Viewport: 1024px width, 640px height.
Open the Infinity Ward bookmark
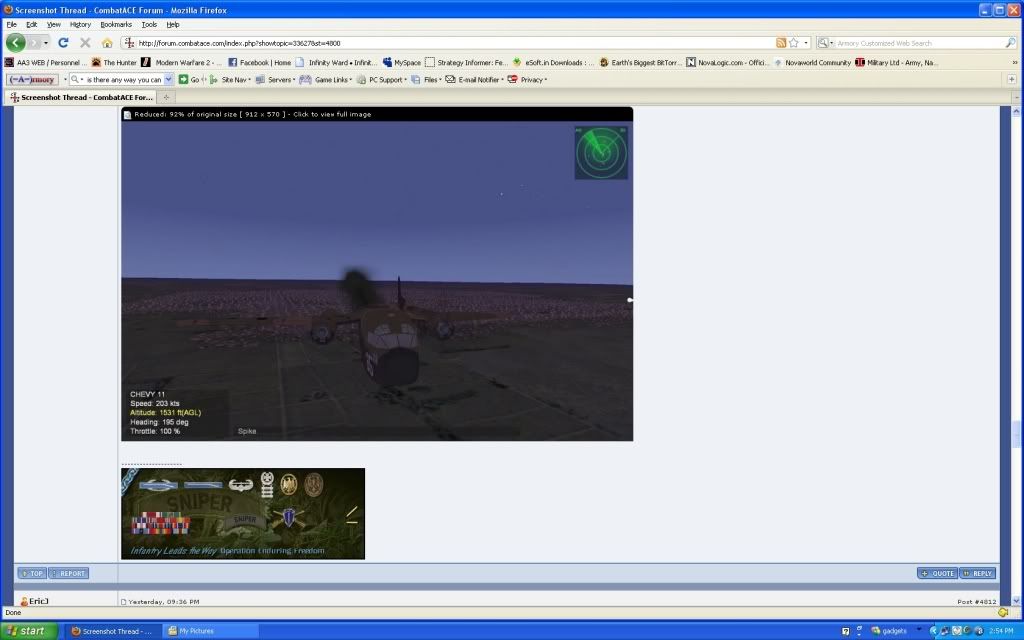(336, 63)
